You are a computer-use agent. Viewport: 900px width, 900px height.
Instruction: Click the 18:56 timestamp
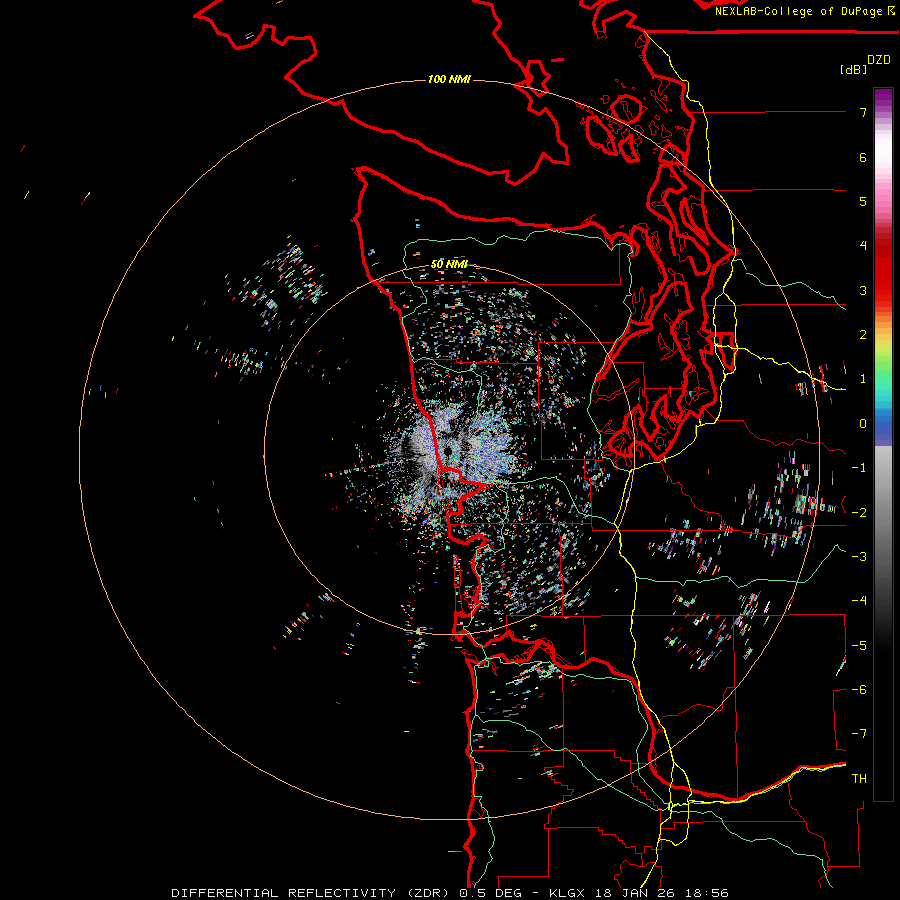pyautogui.click(x=705, y=893)
